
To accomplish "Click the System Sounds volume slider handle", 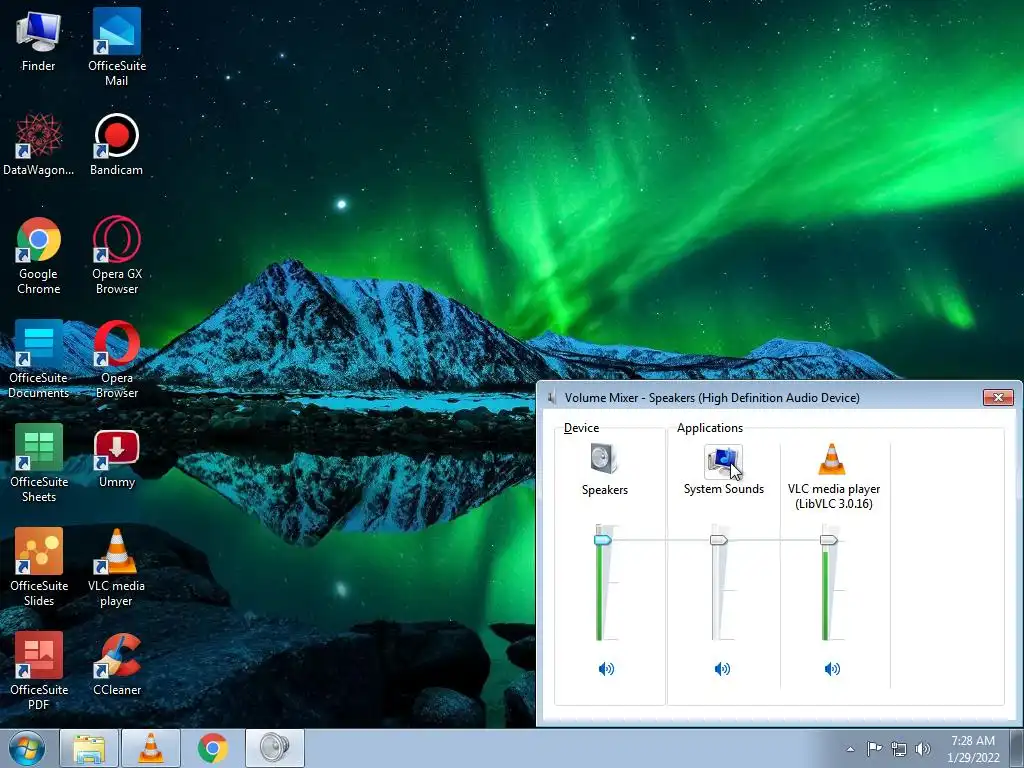I will (x=718, y=540).
